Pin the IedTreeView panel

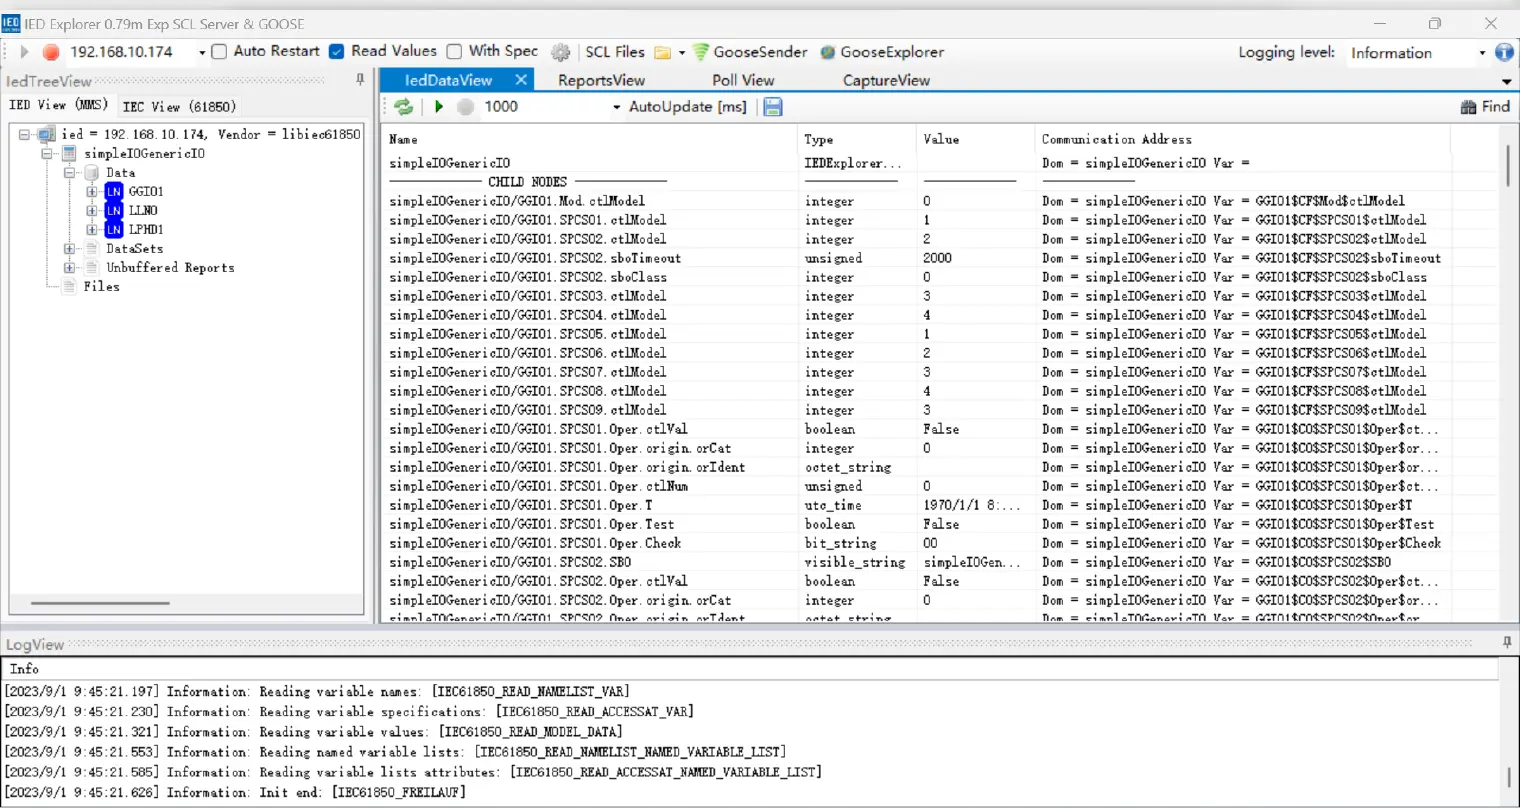[360, 80]
